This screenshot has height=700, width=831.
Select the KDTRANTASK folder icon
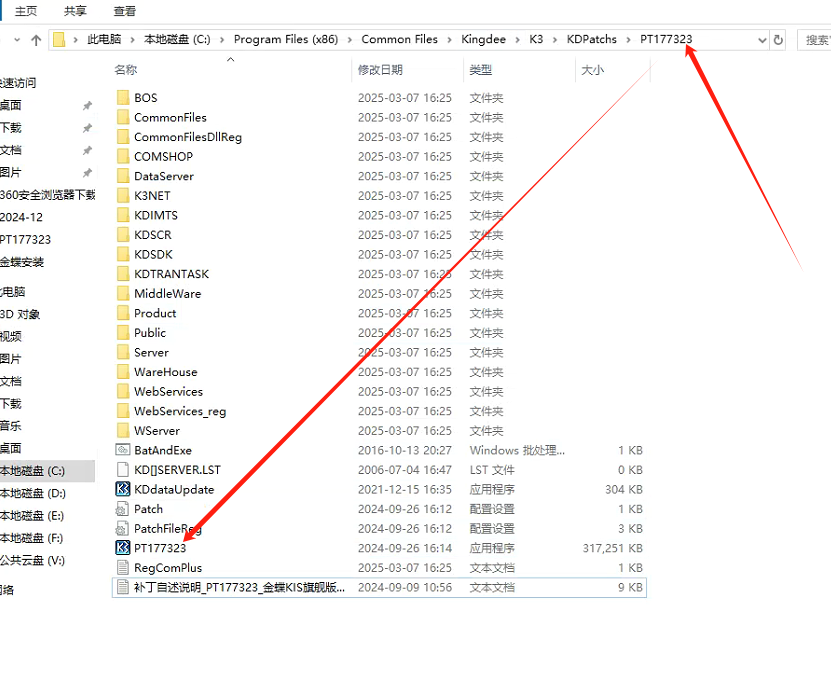point(123,274)
